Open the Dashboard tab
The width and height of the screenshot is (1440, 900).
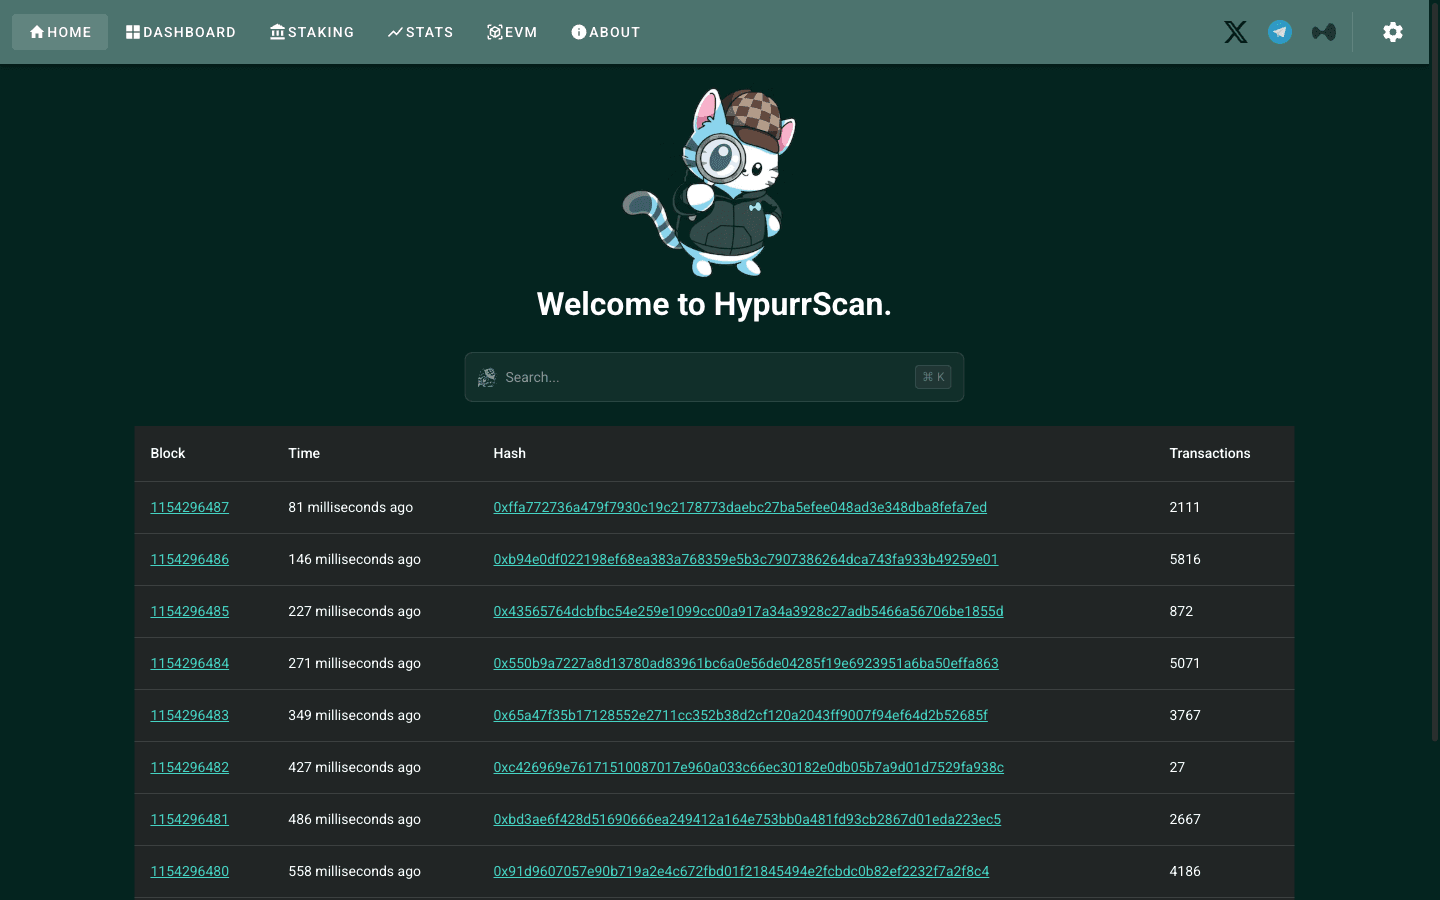tap(181, 32)
